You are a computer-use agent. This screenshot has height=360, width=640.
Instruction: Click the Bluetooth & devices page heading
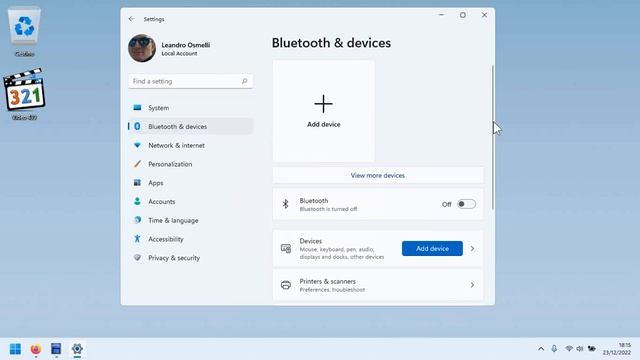coord(331,43)
